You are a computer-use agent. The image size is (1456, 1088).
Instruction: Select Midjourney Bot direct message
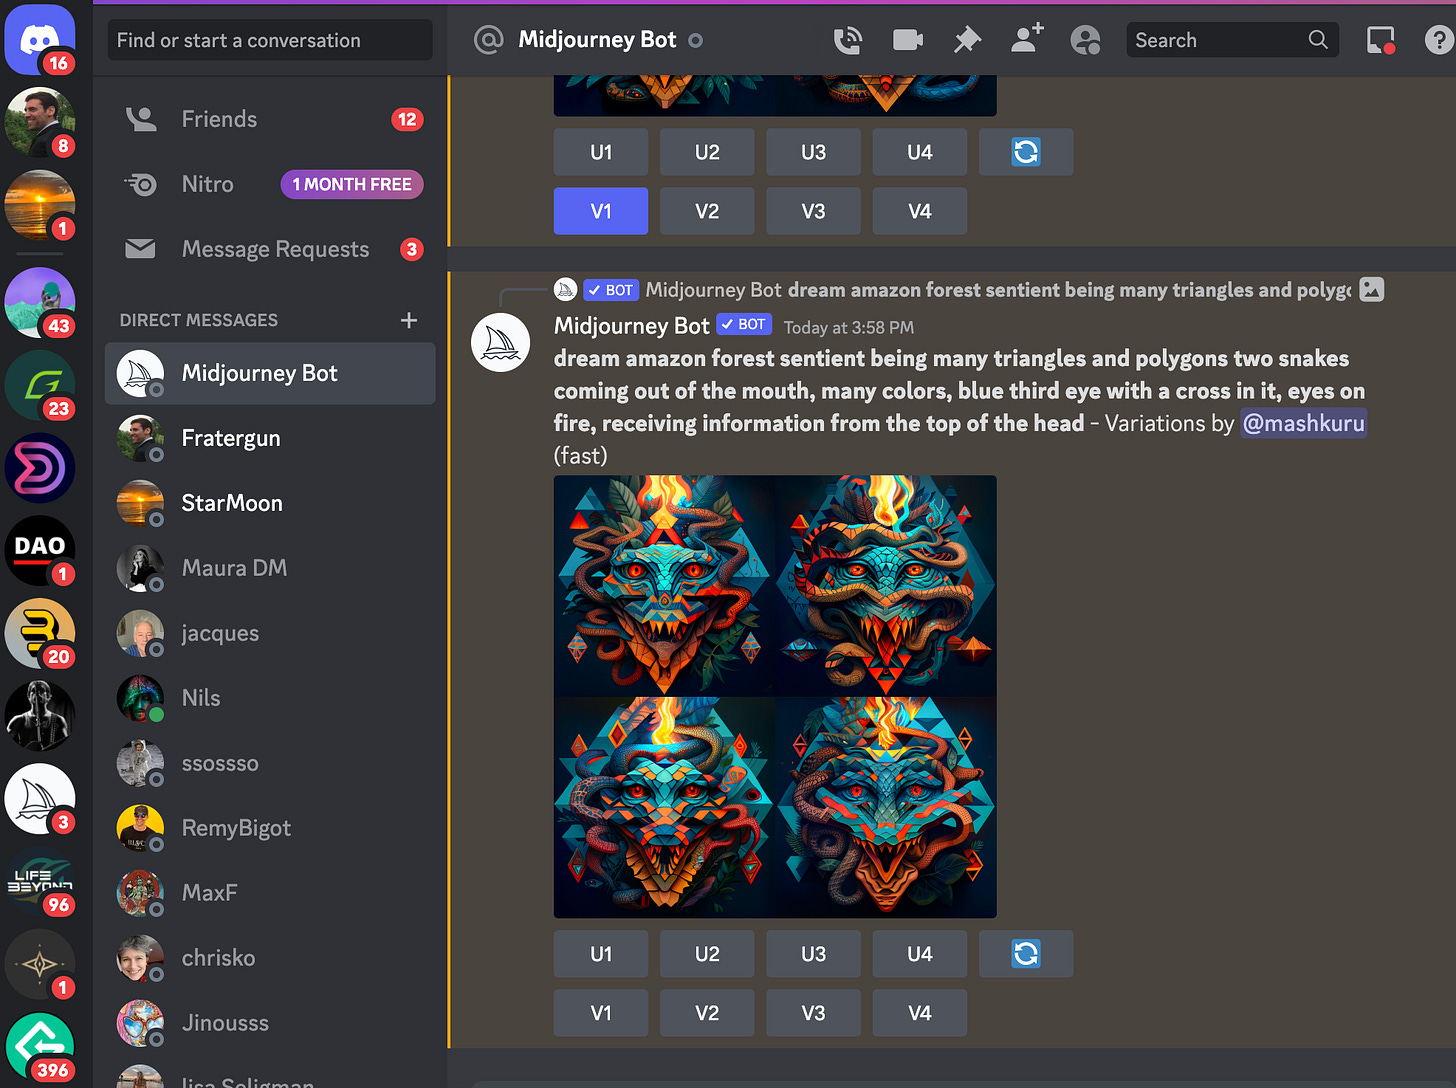270,373
